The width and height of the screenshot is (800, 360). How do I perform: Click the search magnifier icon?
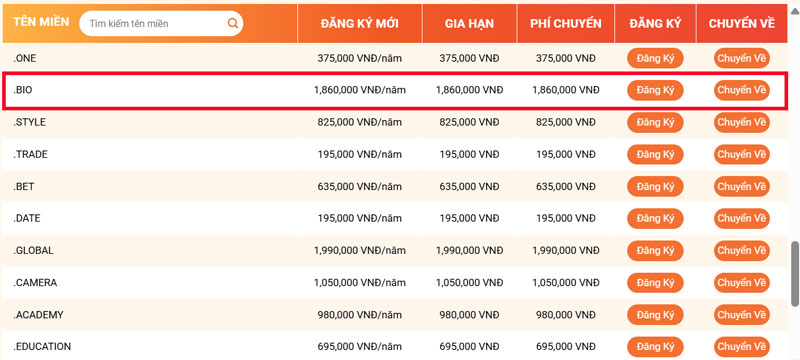[x=233, y=23]
